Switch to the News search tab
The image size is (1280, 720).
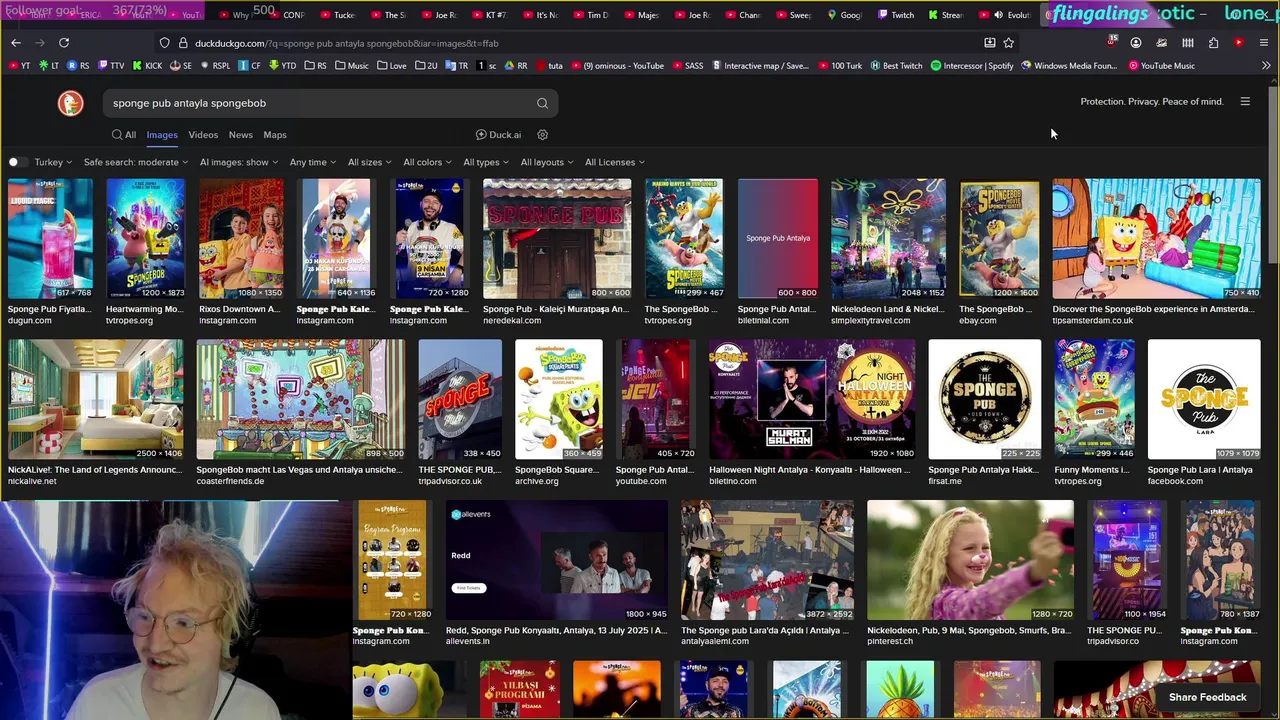pyautogui.click(x=241, y=135)
